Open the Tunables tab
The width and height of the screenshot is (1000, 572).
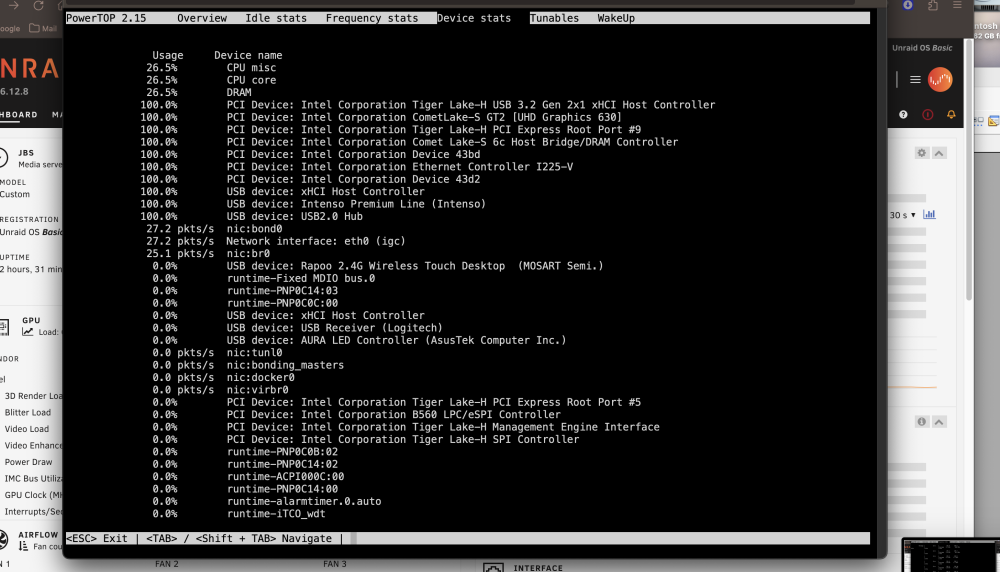click(554, 18)
